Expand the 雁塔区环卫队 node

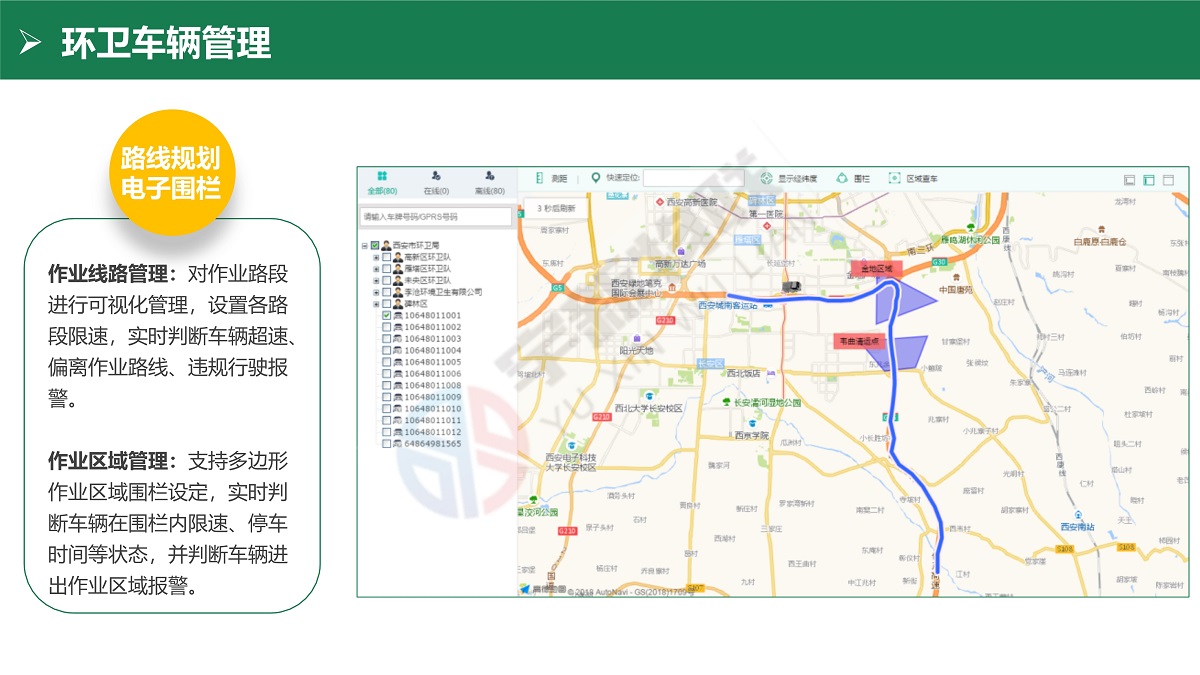tap(375, 269)
